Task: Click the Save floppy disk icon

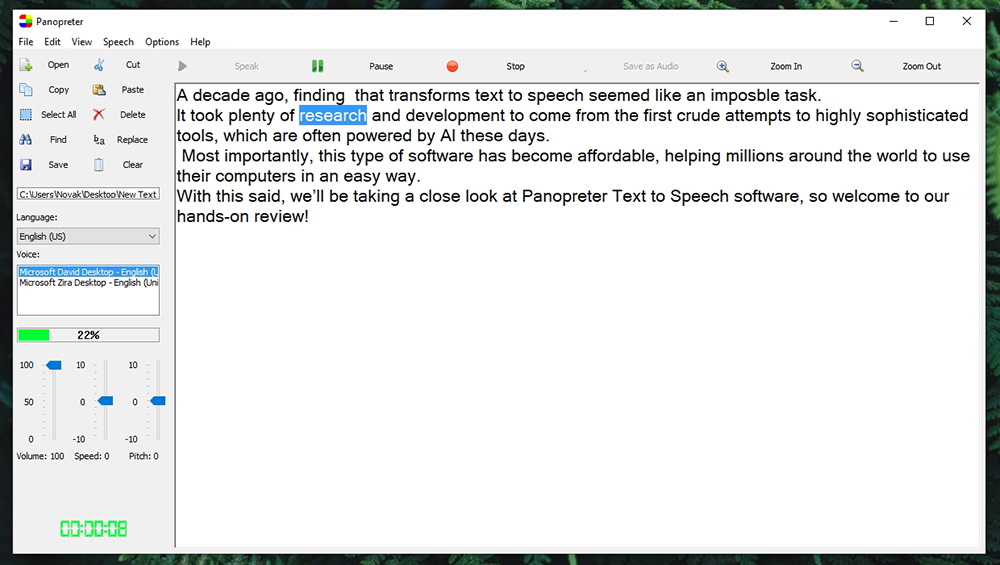Action: 26,165
